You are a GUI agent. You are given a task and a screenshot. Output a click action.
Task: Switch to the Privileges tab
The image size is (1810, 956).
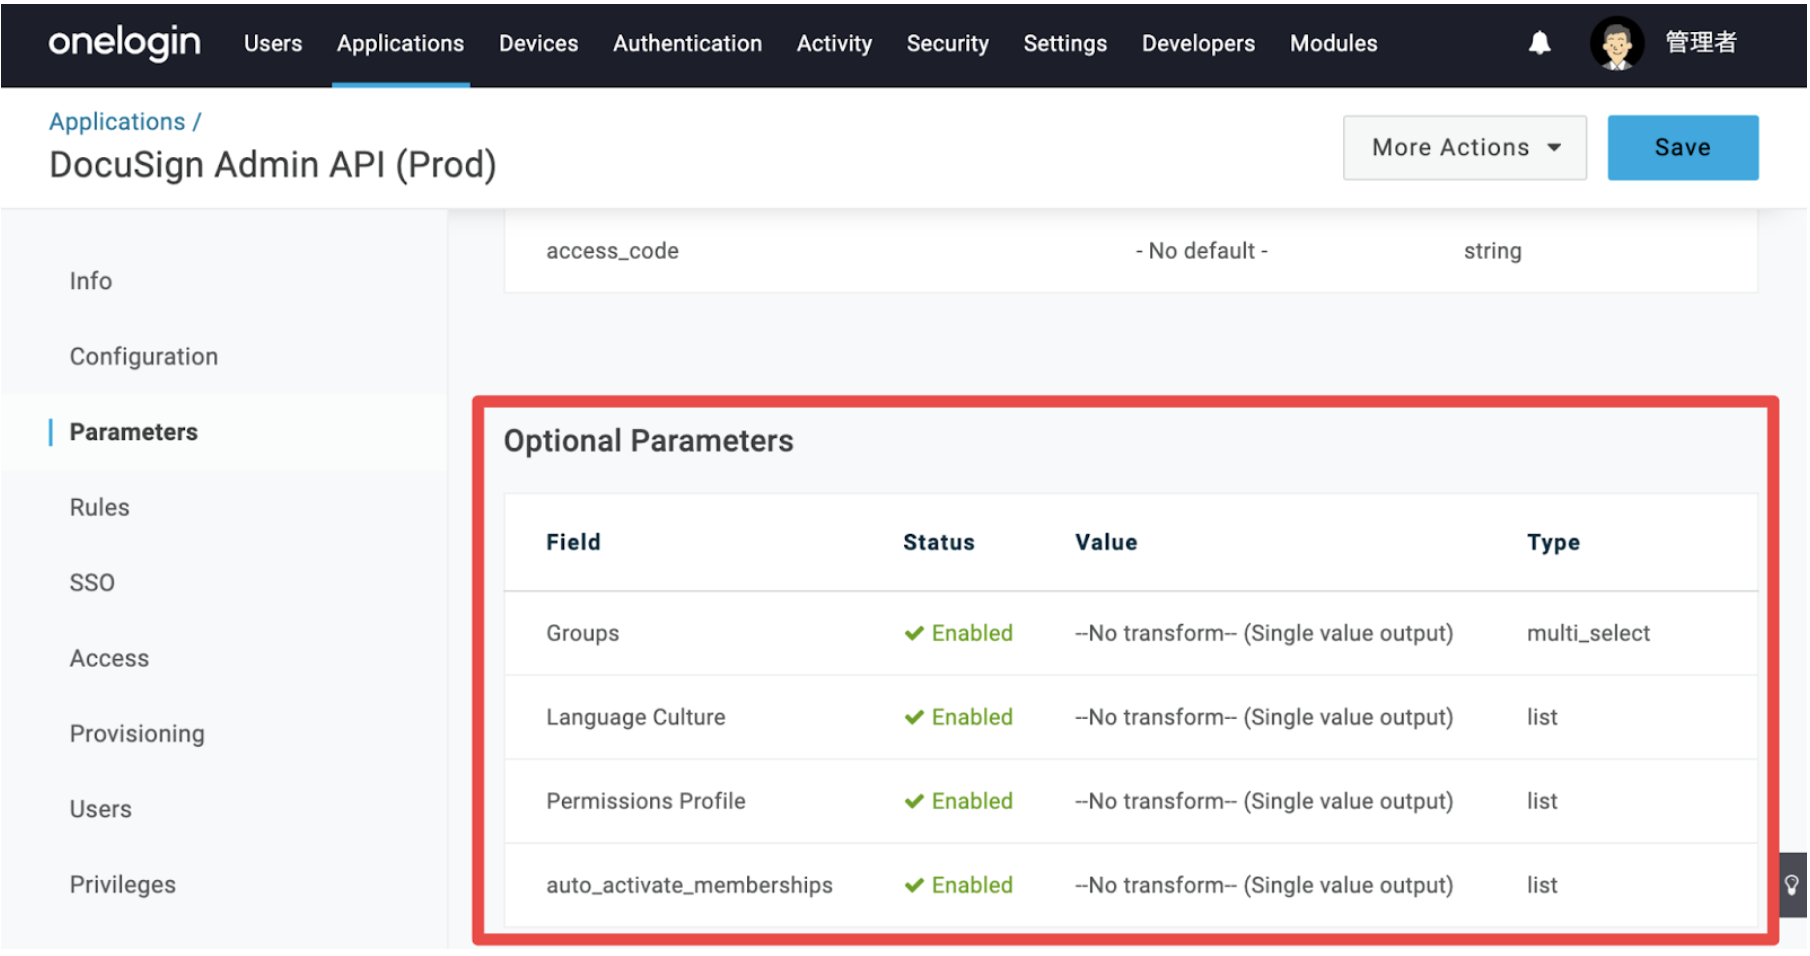coord(122,885)
